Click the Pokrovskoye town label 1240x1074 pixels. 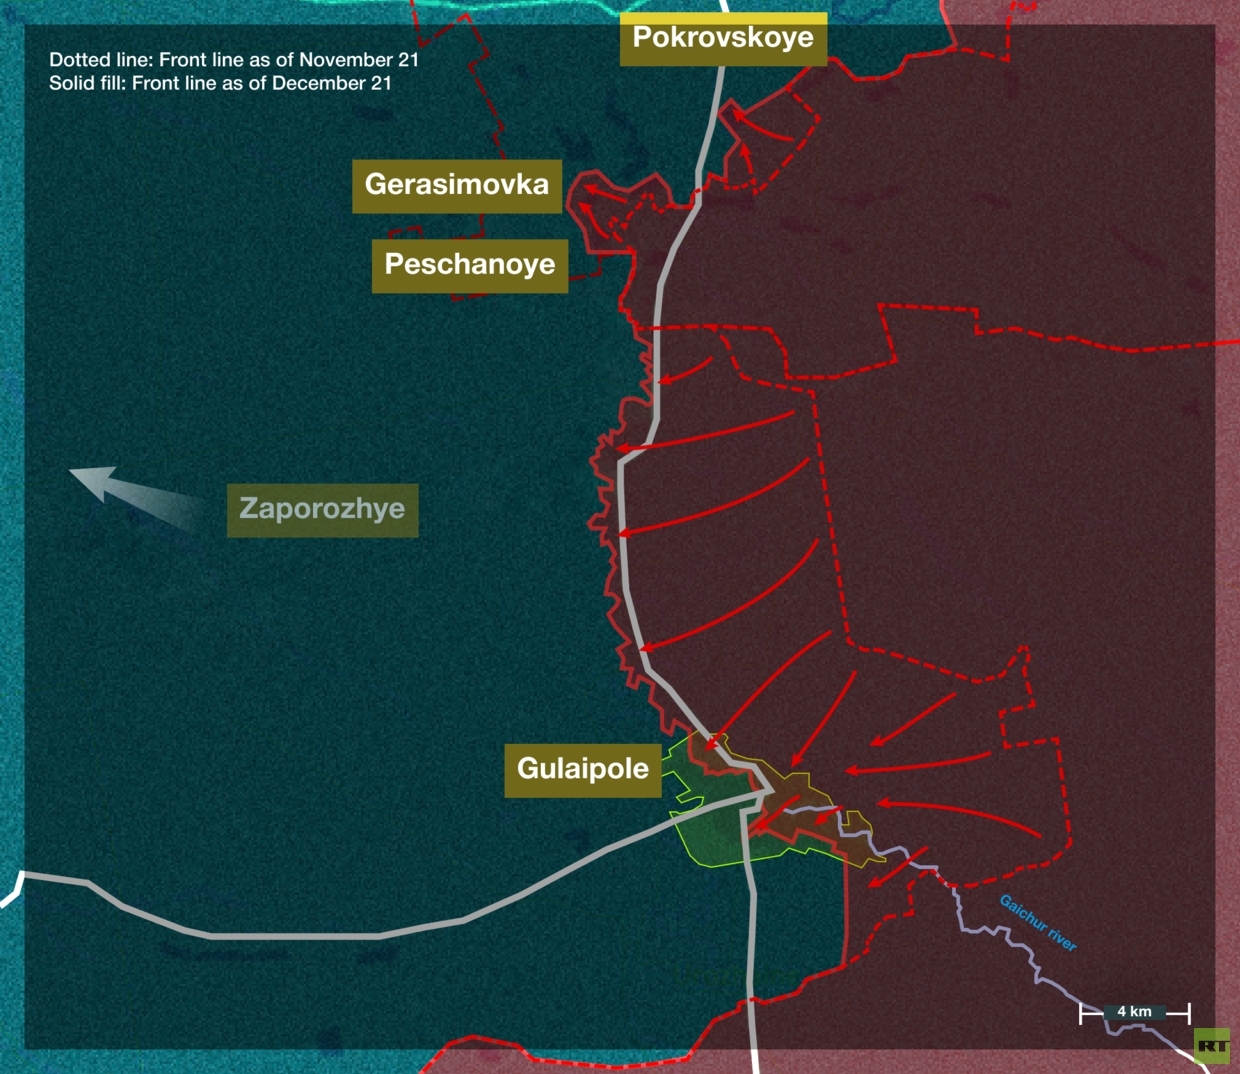pos(723,39)
